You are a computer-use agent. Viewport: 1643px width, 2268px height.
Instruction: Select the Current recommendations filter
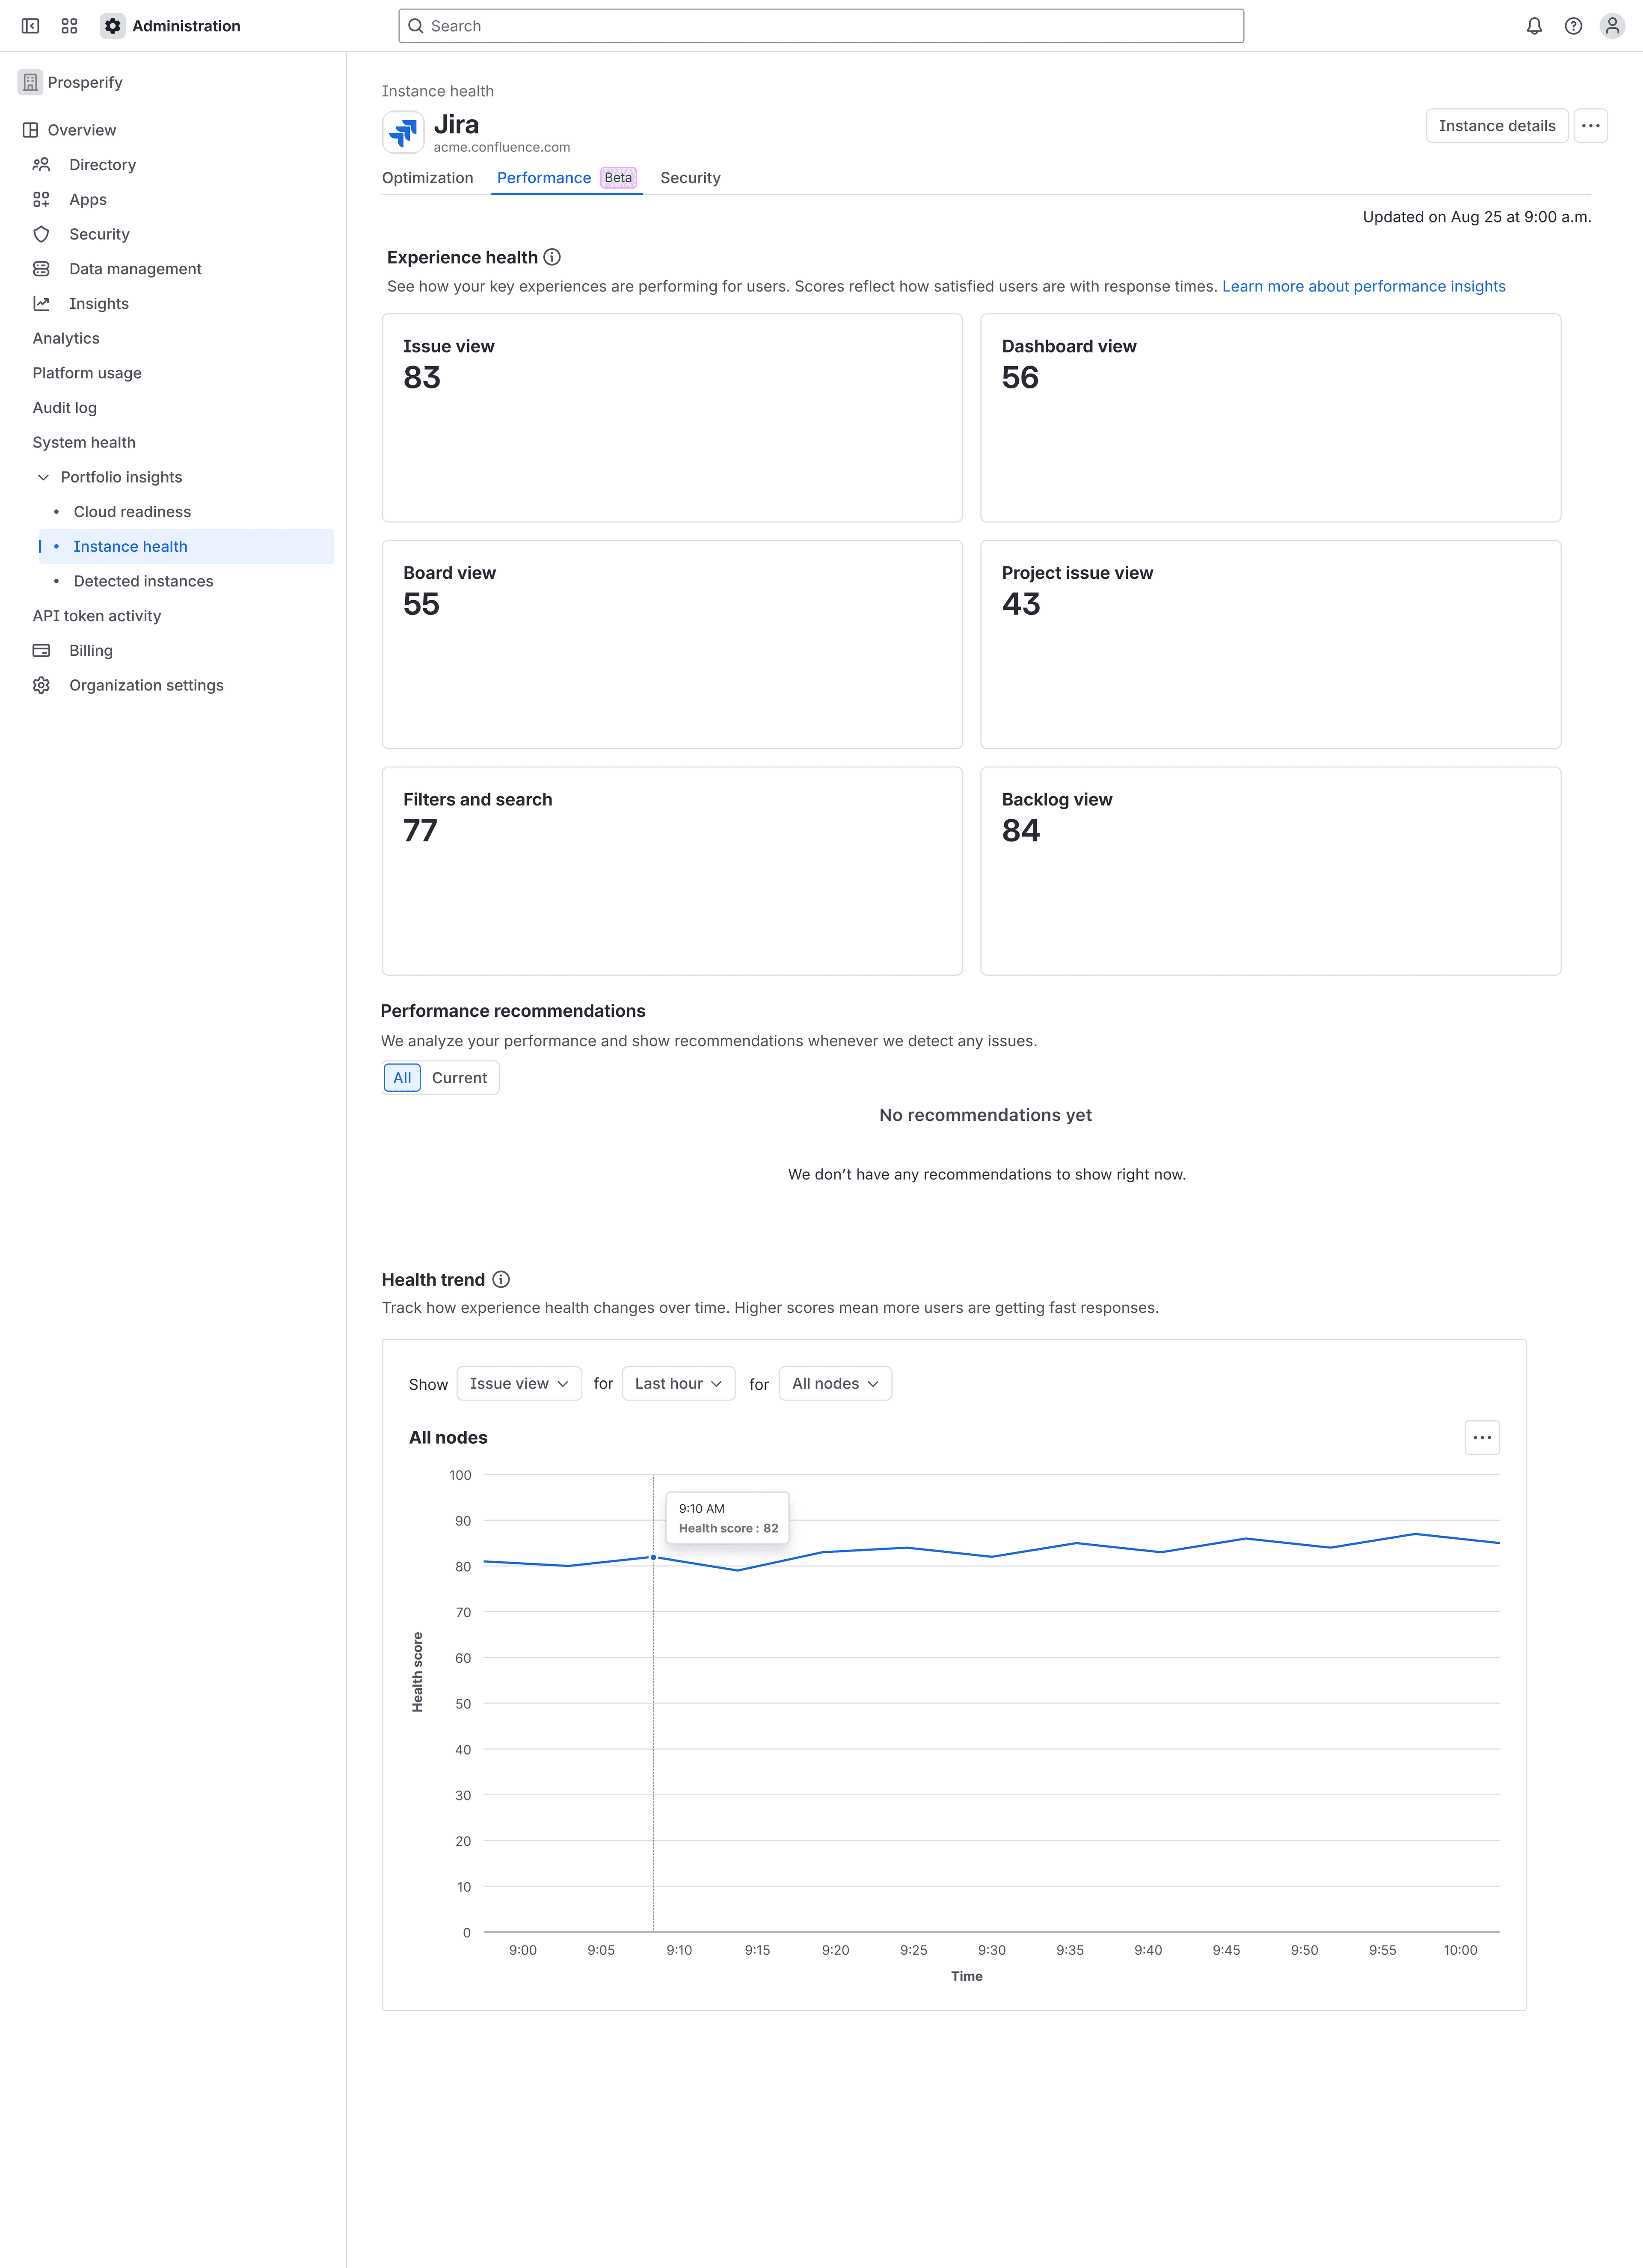(x=459, y=1077)
